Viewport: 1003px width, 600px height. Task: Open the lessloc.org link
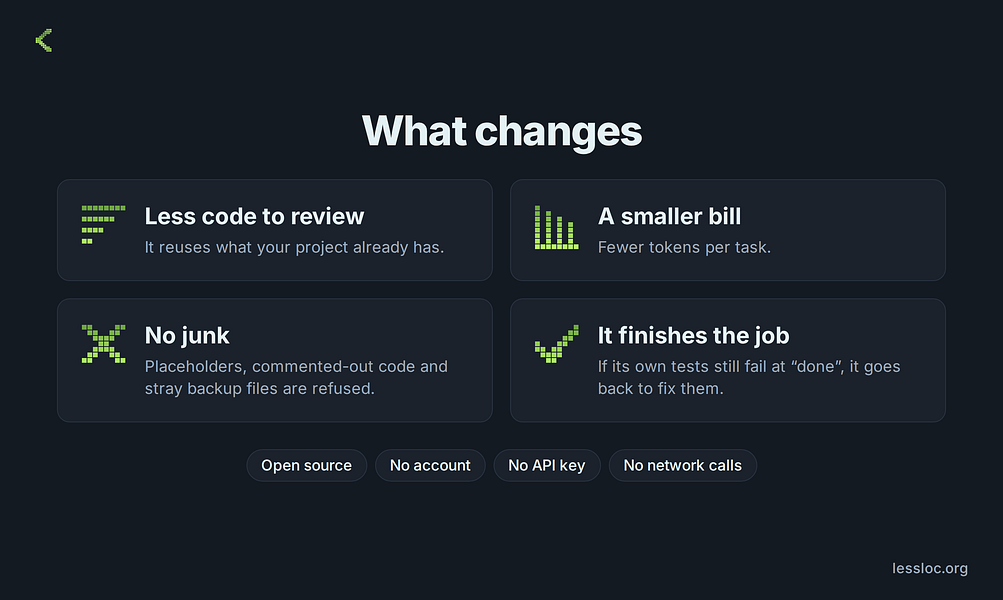[929, 568]
